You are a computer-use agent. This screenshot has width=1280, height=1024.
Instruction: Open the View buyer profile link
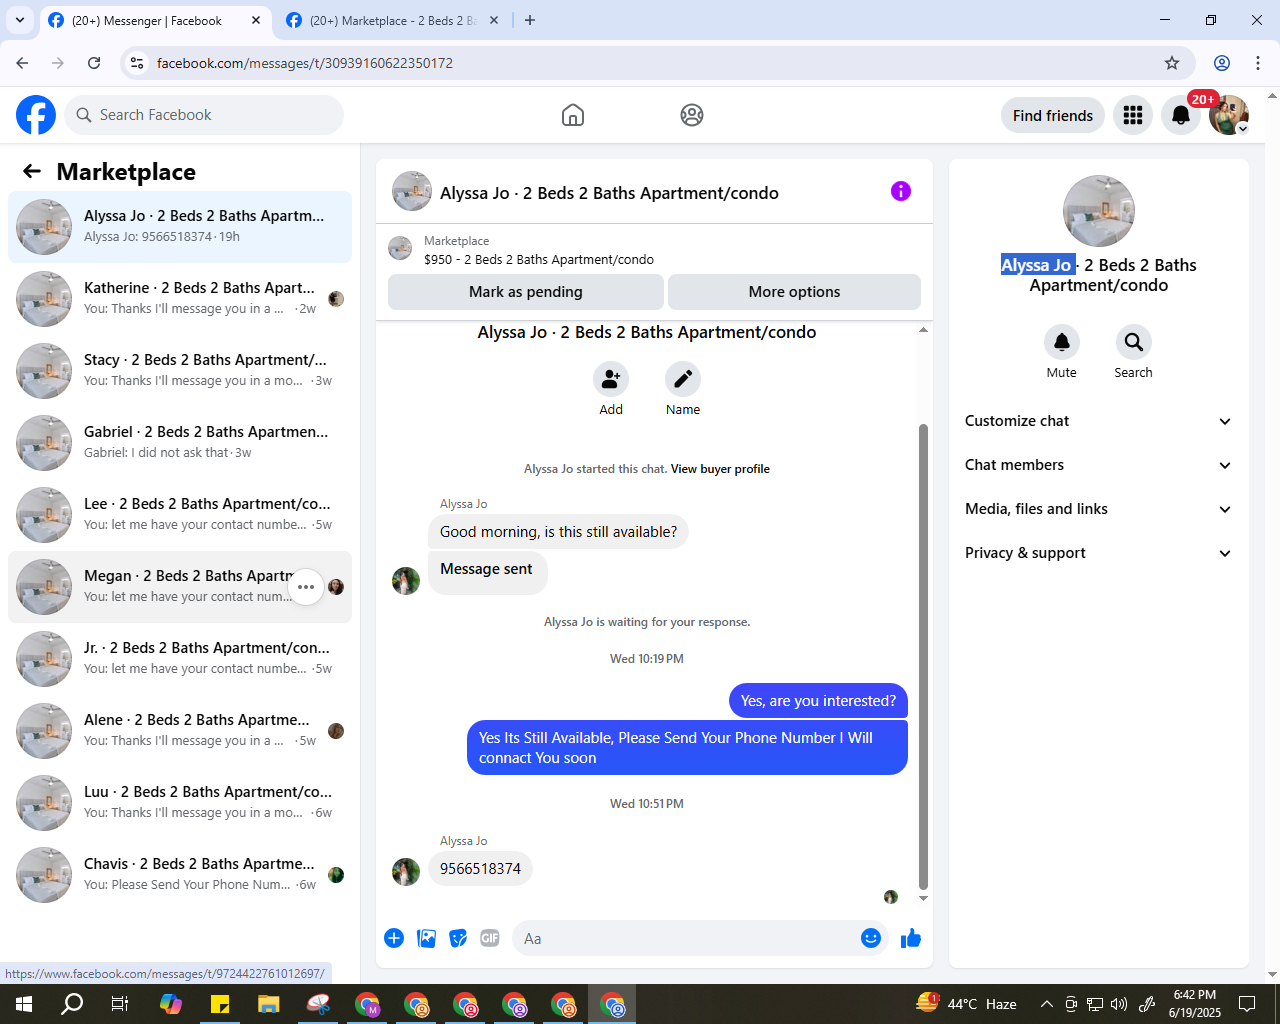tap(720, 469)
